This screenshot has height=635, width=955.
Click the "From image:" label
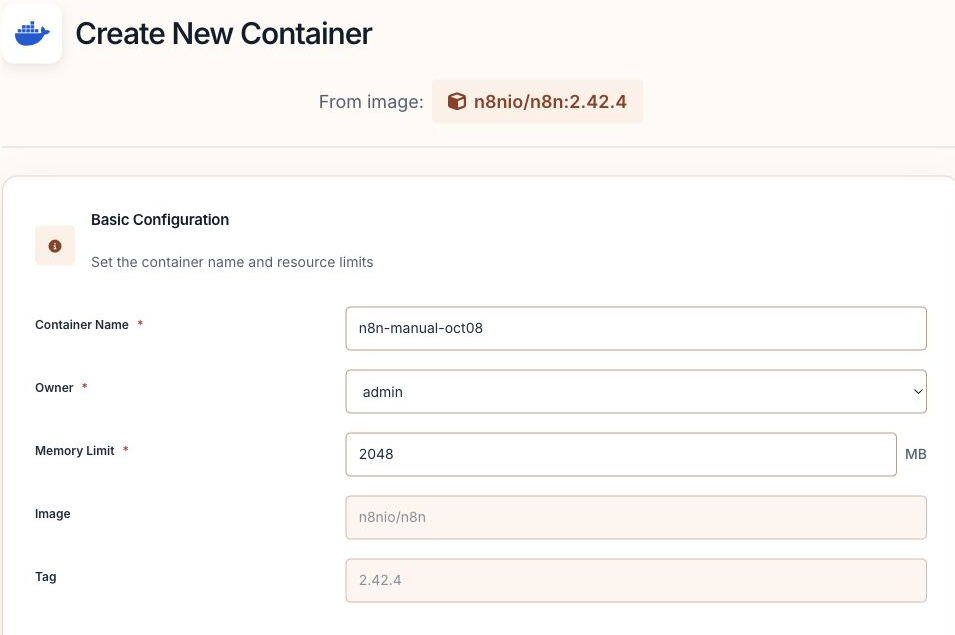tap(371, 102)
